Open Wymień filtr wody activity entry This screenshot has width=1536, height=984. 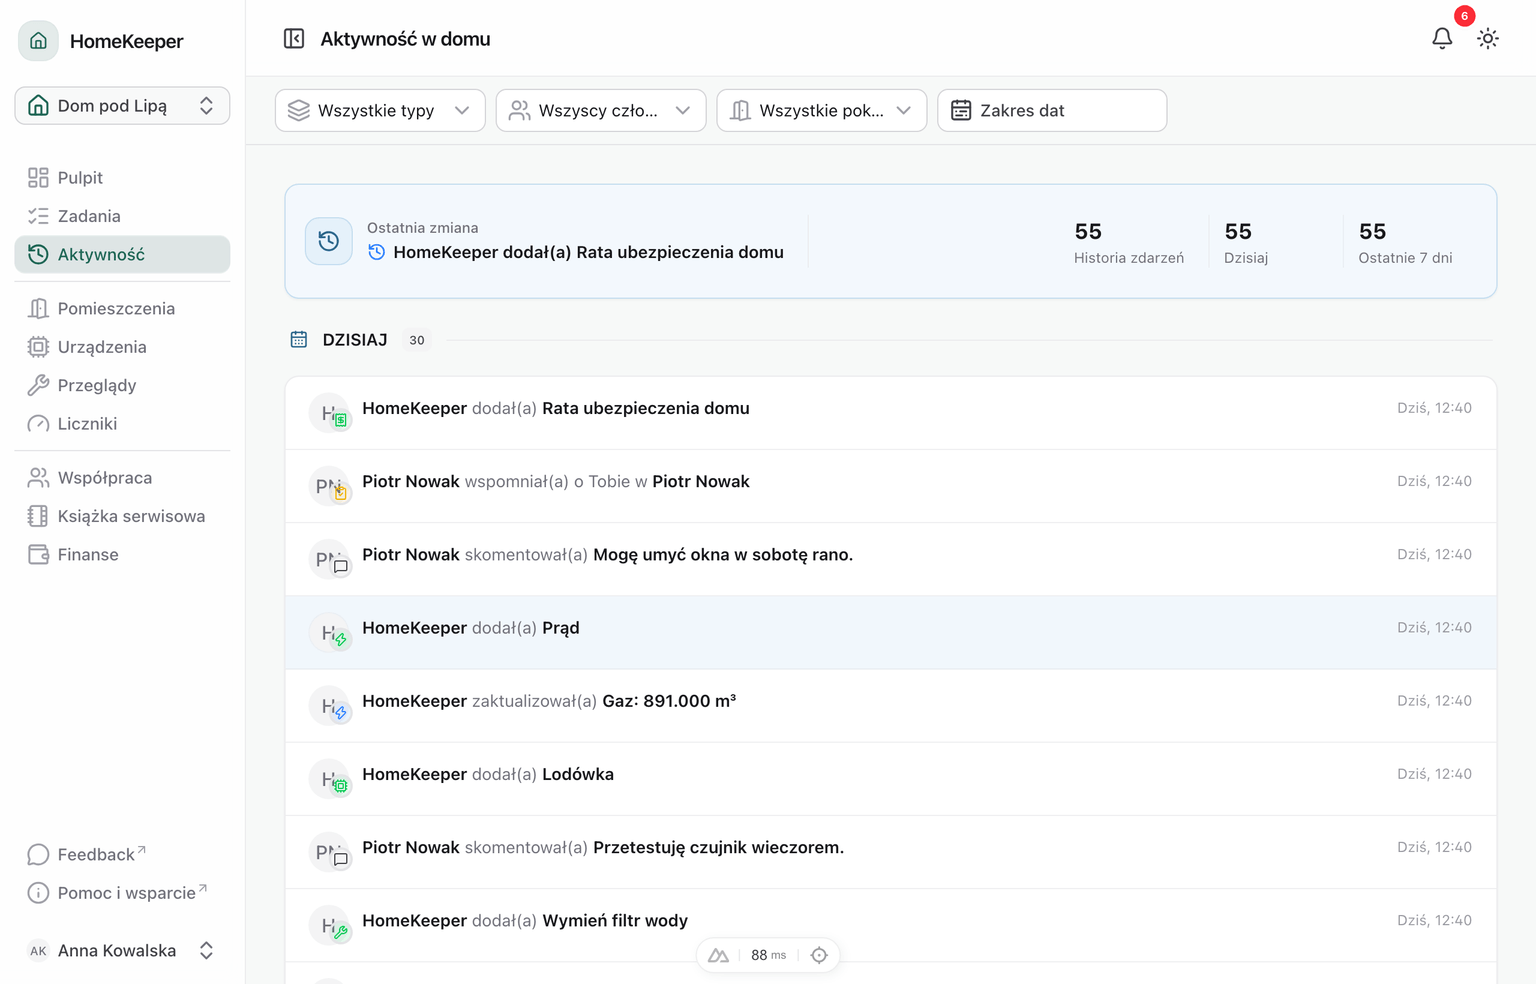tap(891, 925)
